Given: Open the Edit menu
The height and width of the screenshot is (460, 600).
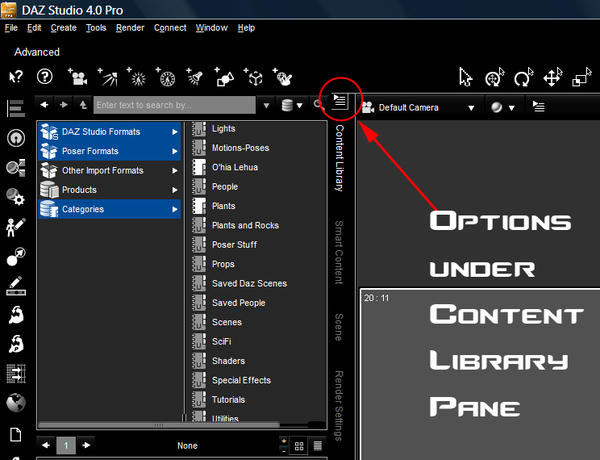Looking at the screenshot, I should 34,28.
